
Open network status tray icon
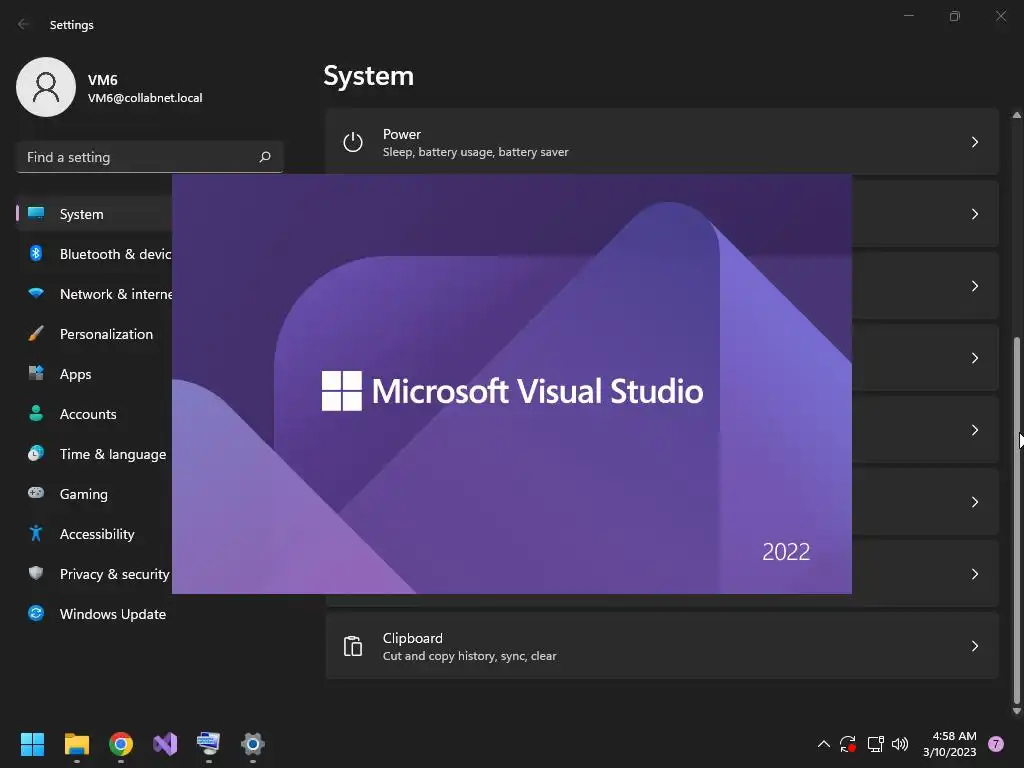tap(875, 744)
